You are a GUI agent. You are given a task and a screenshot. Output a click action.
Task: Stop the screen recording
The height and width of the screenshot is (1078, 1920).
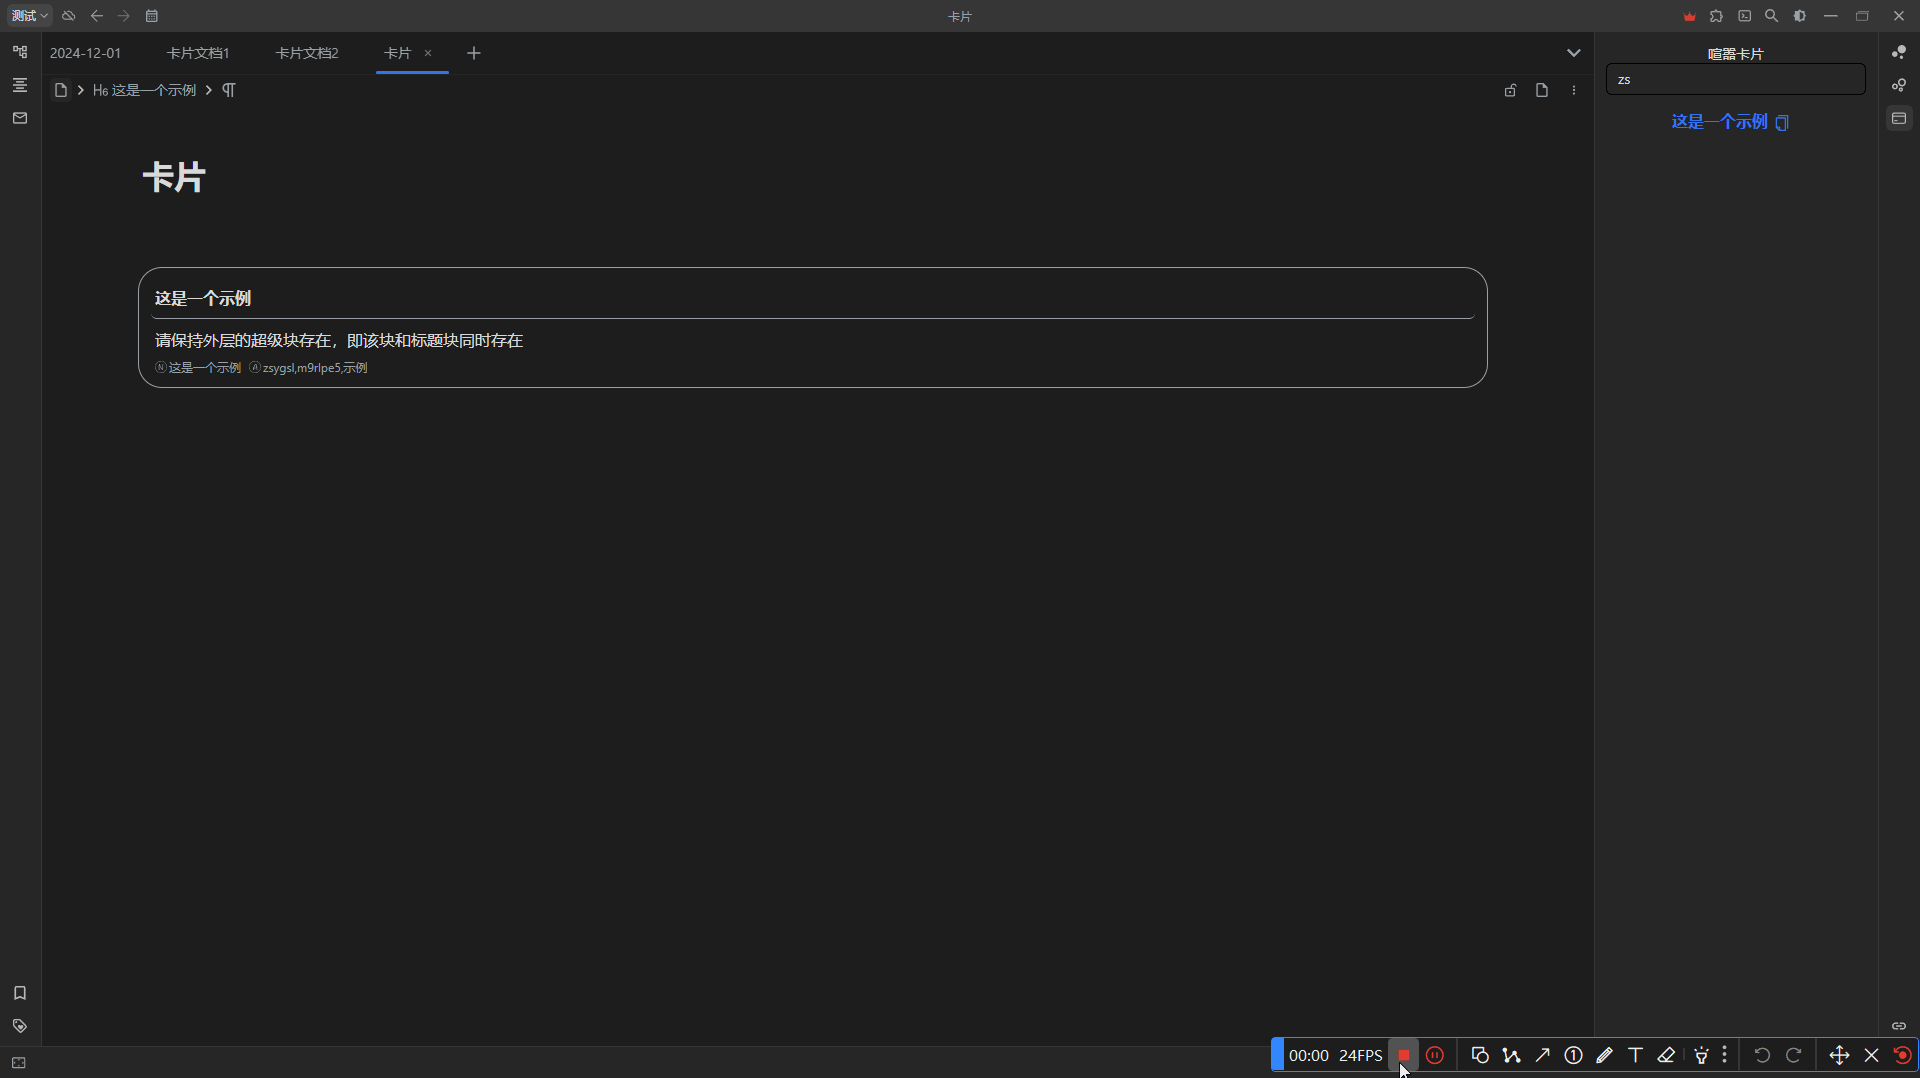[1404, 1055]
